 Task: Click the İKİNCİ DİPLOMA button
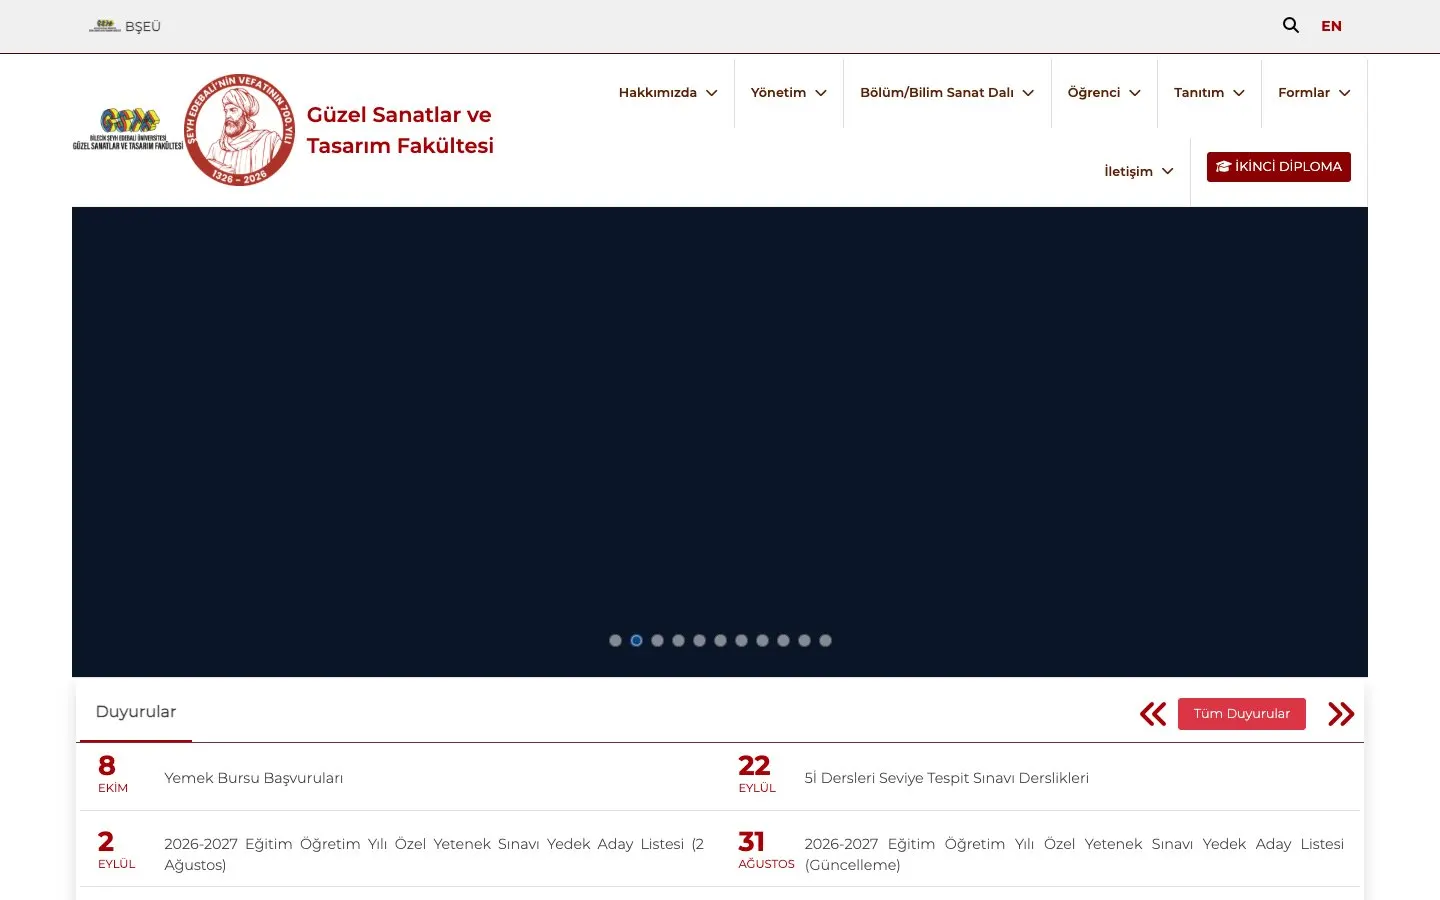tap(1279, 167)
